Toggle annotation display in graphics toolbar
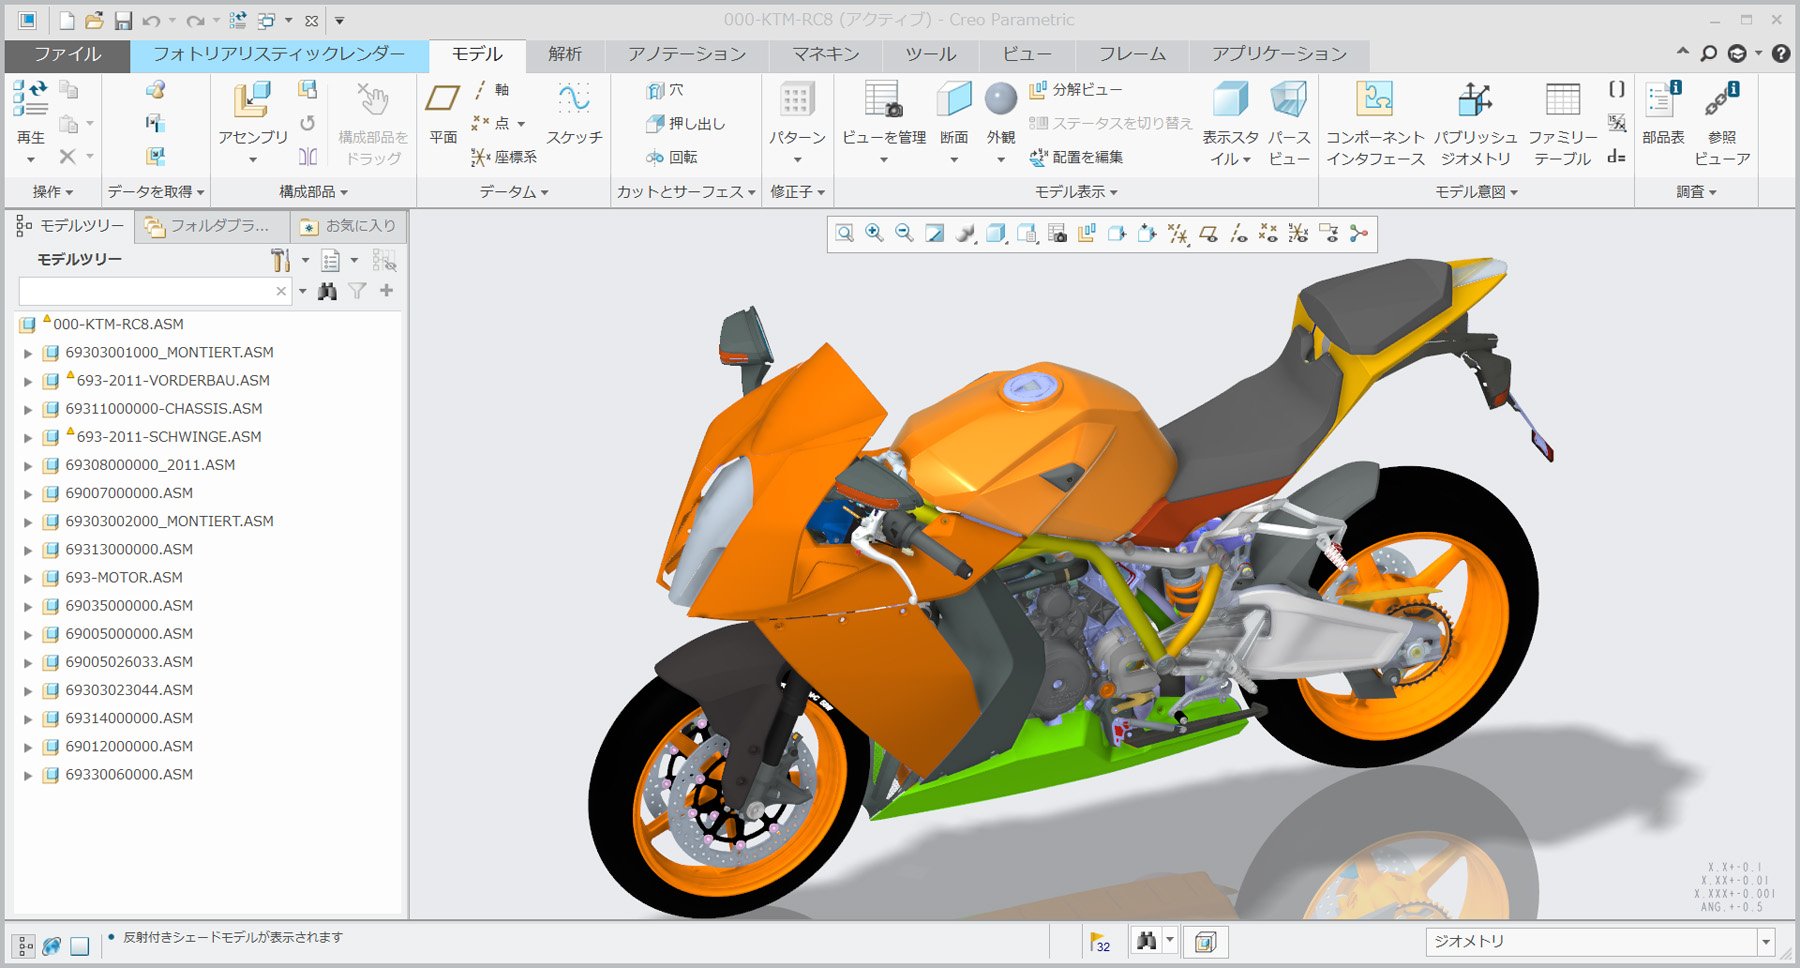Viewport: 1800px width, 968px height. pos(1328,234)
